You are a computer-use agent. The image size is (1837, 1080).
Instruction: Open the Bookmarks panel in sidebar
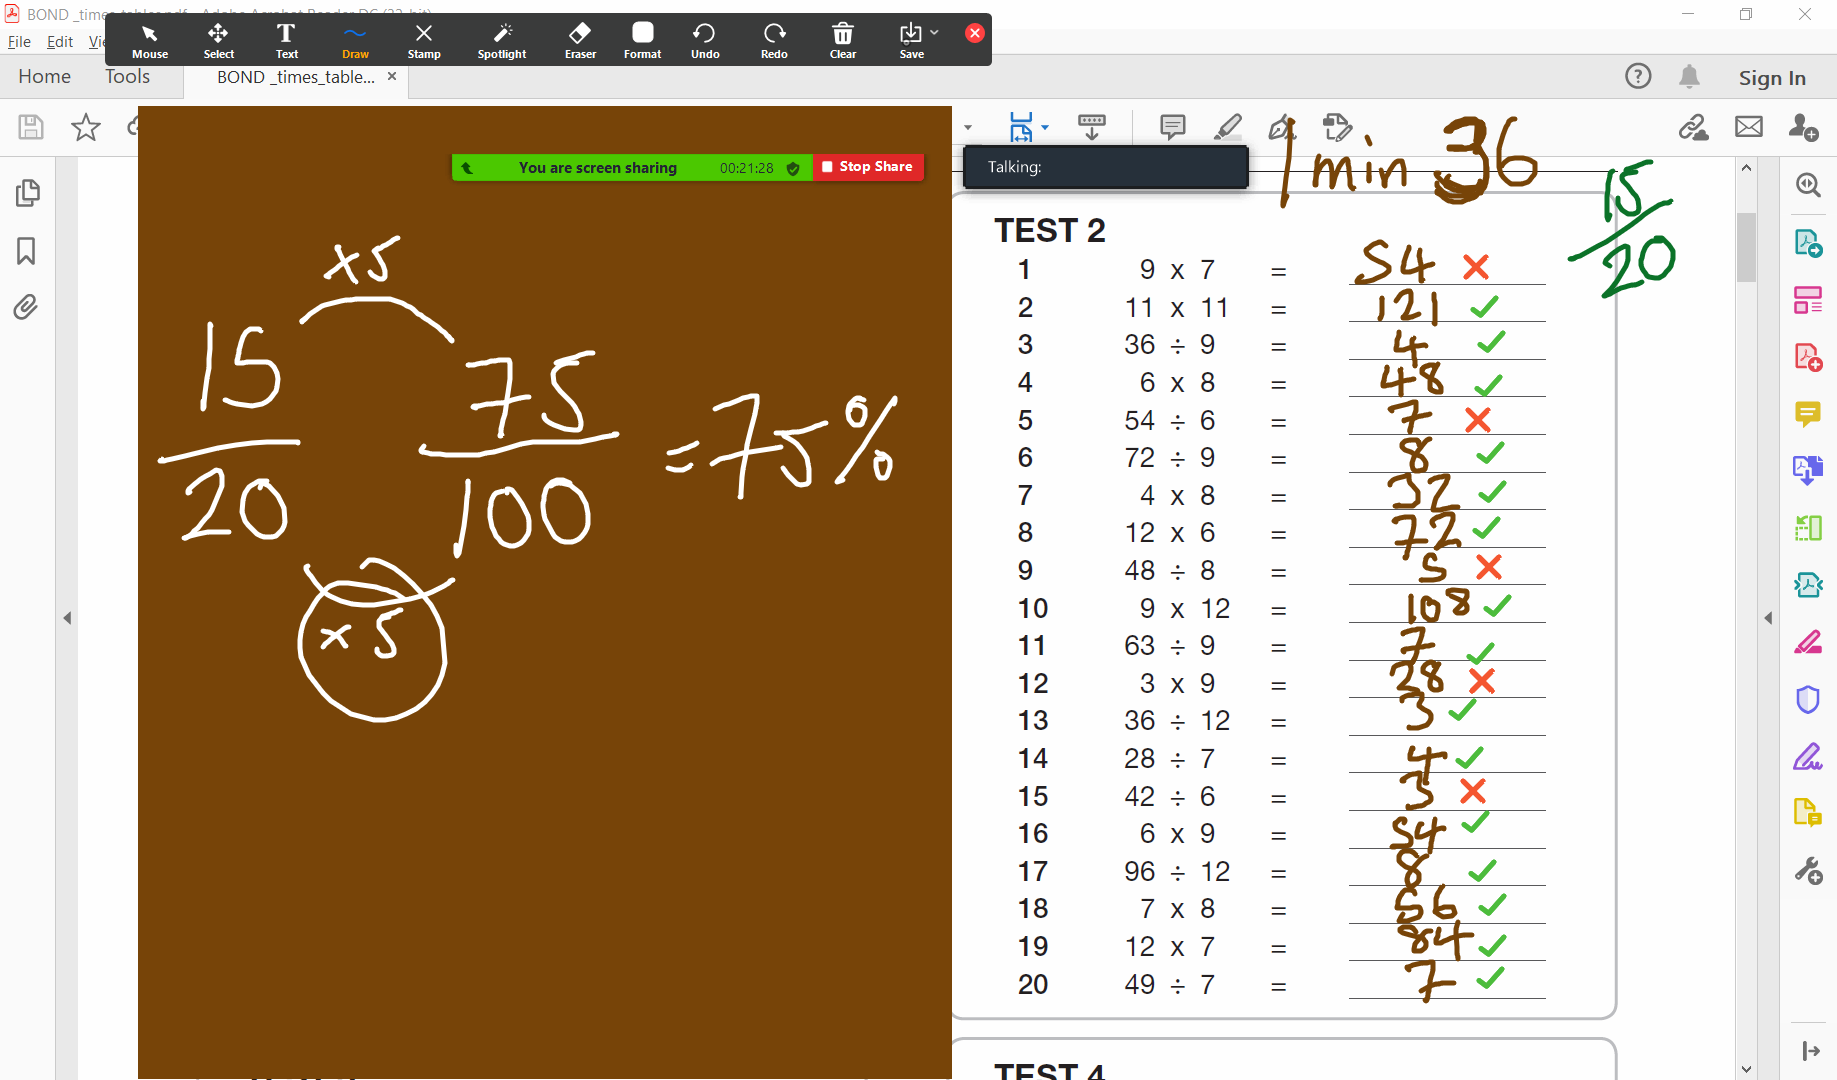27,250
